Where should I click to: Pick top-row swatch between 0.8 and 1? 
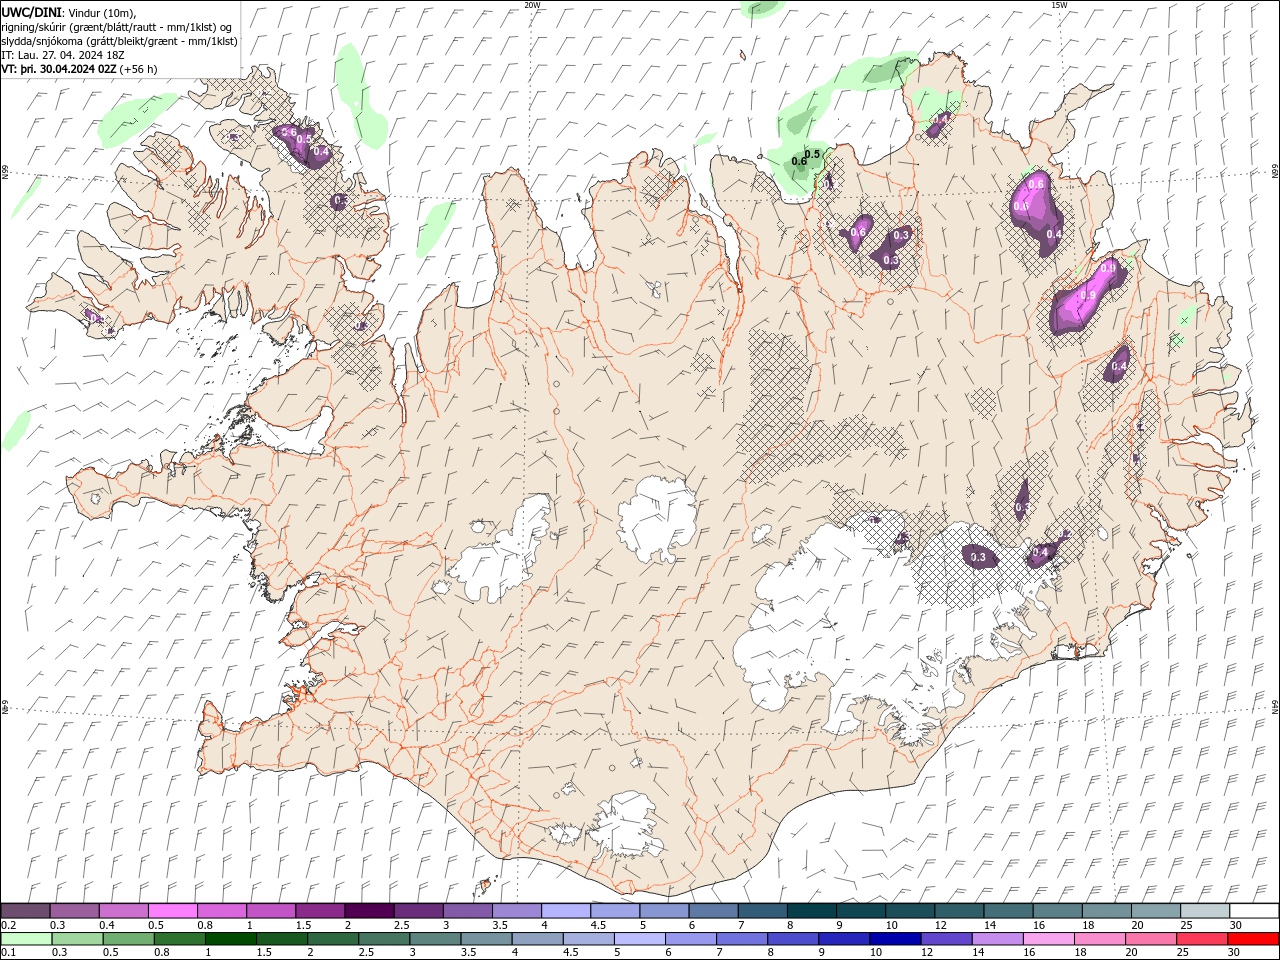(x=221, y=911)
